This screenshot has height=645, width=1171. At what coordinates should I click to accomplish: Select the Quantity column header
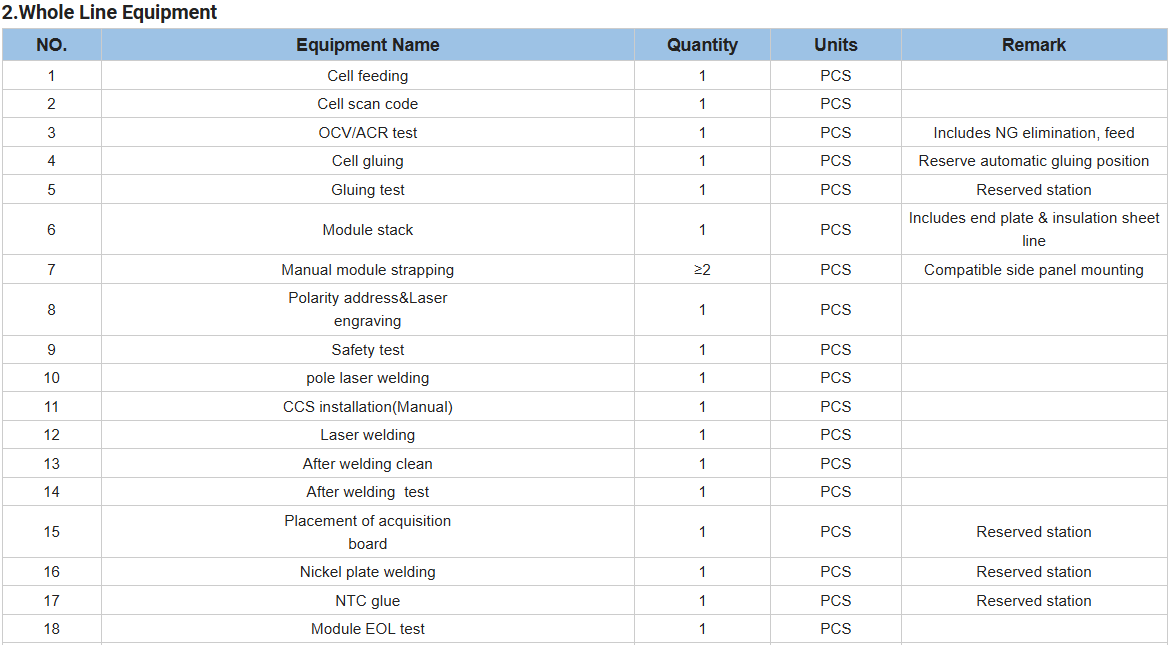click(702, 45)
